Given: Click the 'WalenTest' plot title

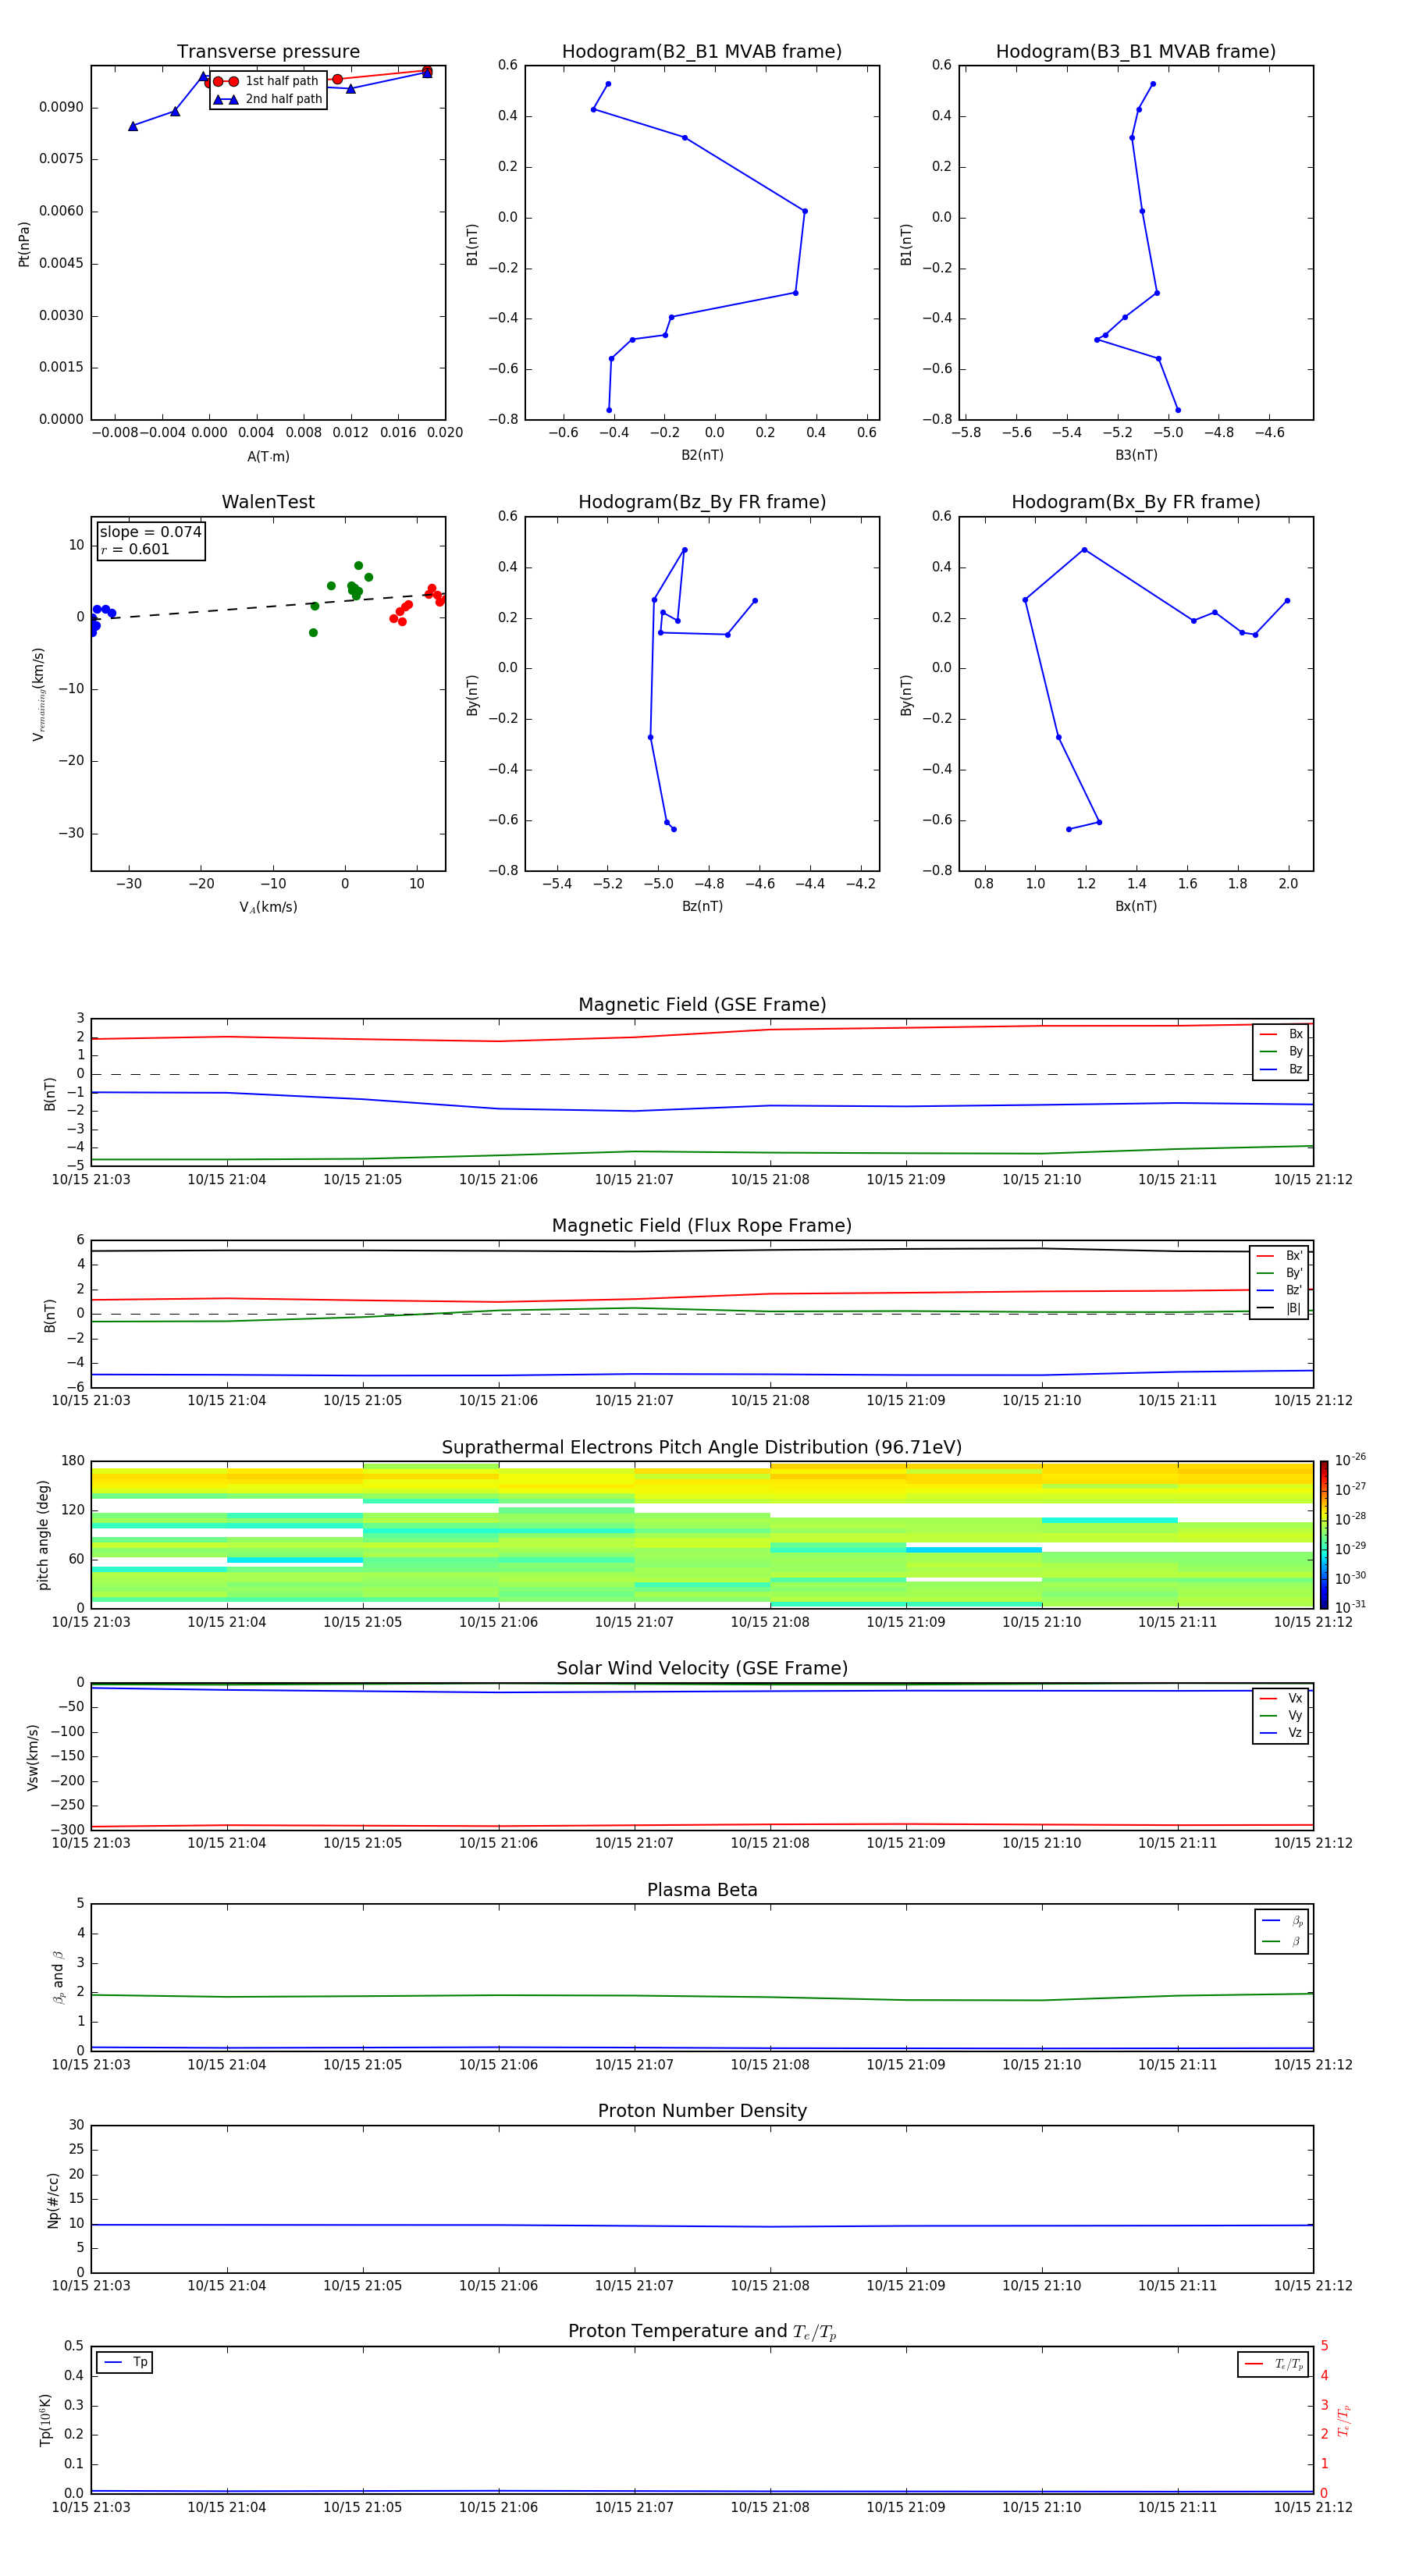Looking at the screenshot, I should tap(268, 502).
